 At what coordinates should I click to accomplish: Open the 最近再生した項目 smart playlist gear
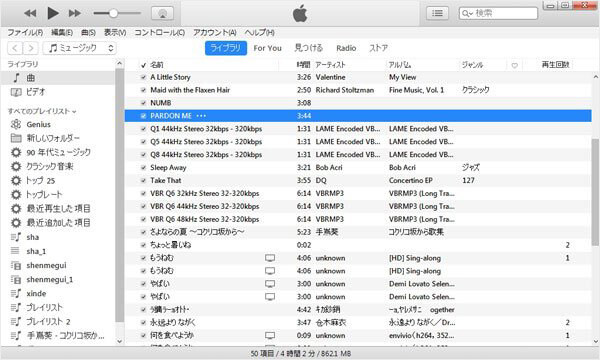click(16, 209)
